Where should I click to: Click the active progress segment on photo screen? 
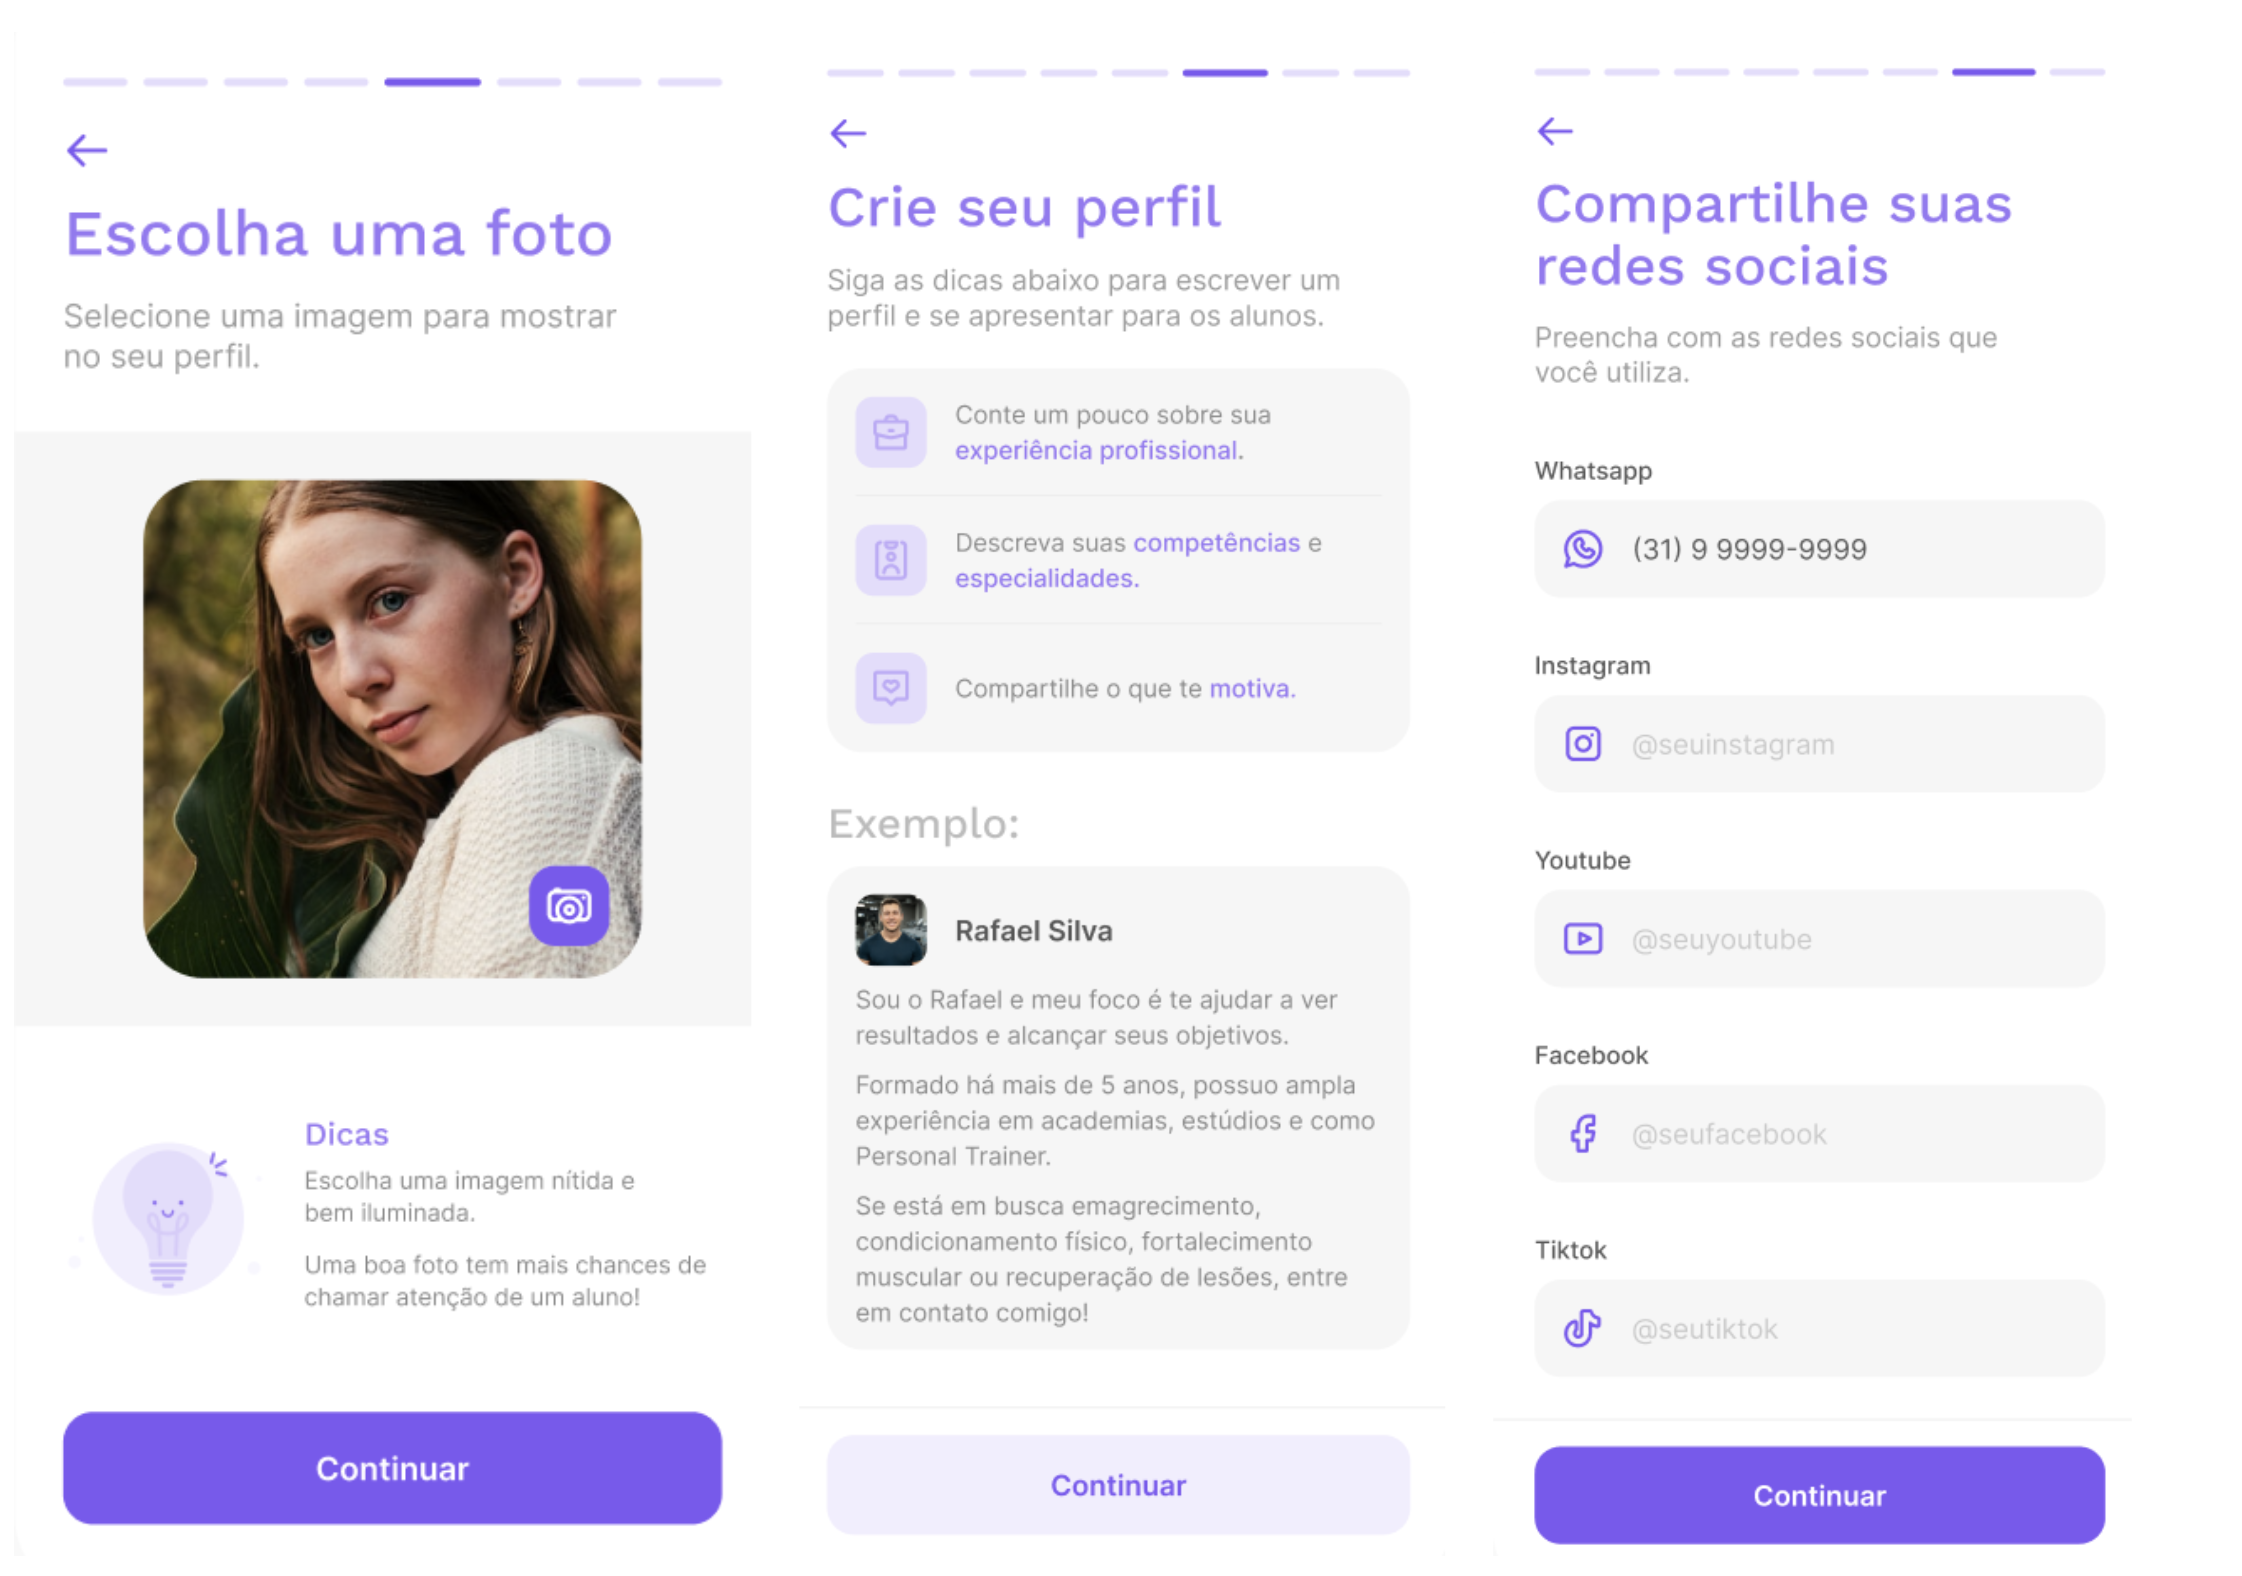coord(432,82)
